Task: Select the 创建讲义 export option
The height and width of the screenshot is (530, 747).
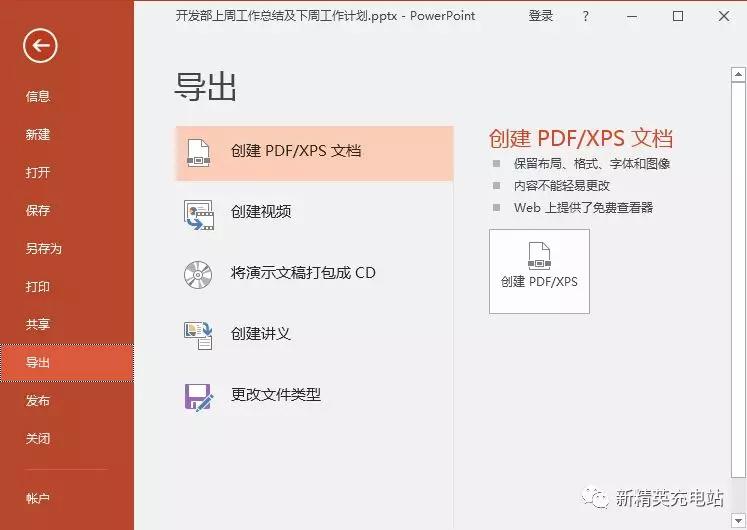Action: [314, 334]
